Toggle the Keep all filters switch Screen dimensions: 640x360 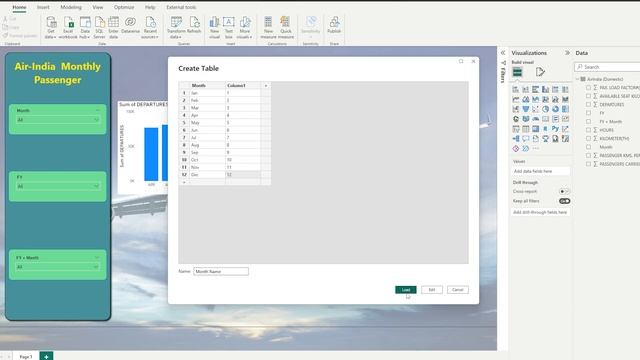tap(564, 201)
